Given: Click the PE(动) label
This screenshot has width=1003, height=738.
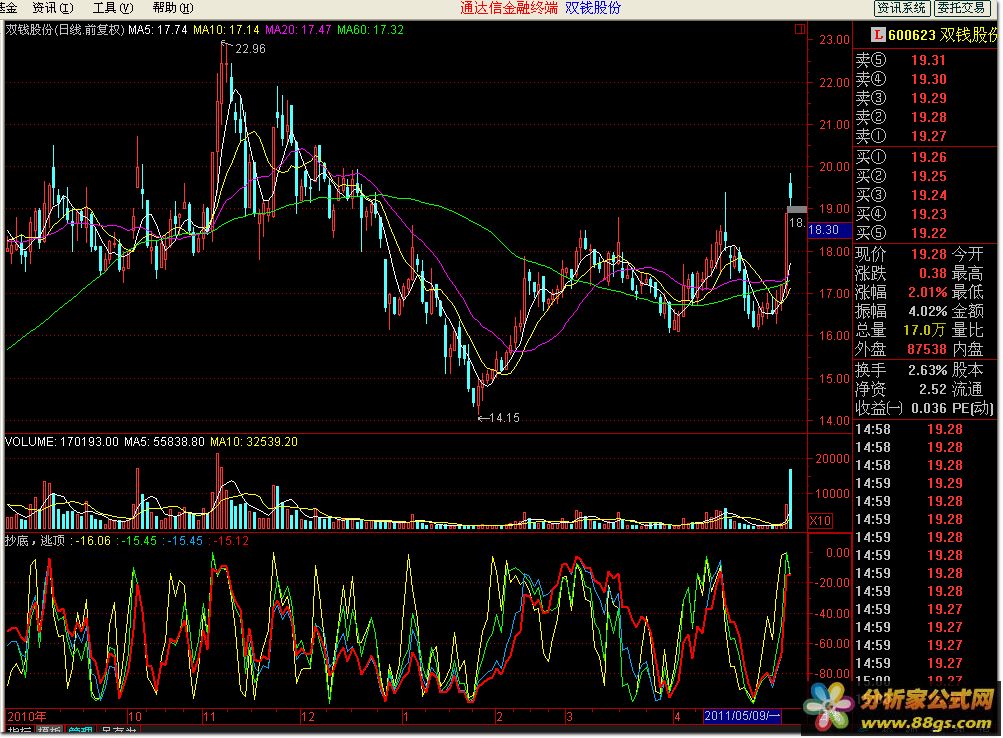Looking at the screenshot, I should click(x=973, y=409).
